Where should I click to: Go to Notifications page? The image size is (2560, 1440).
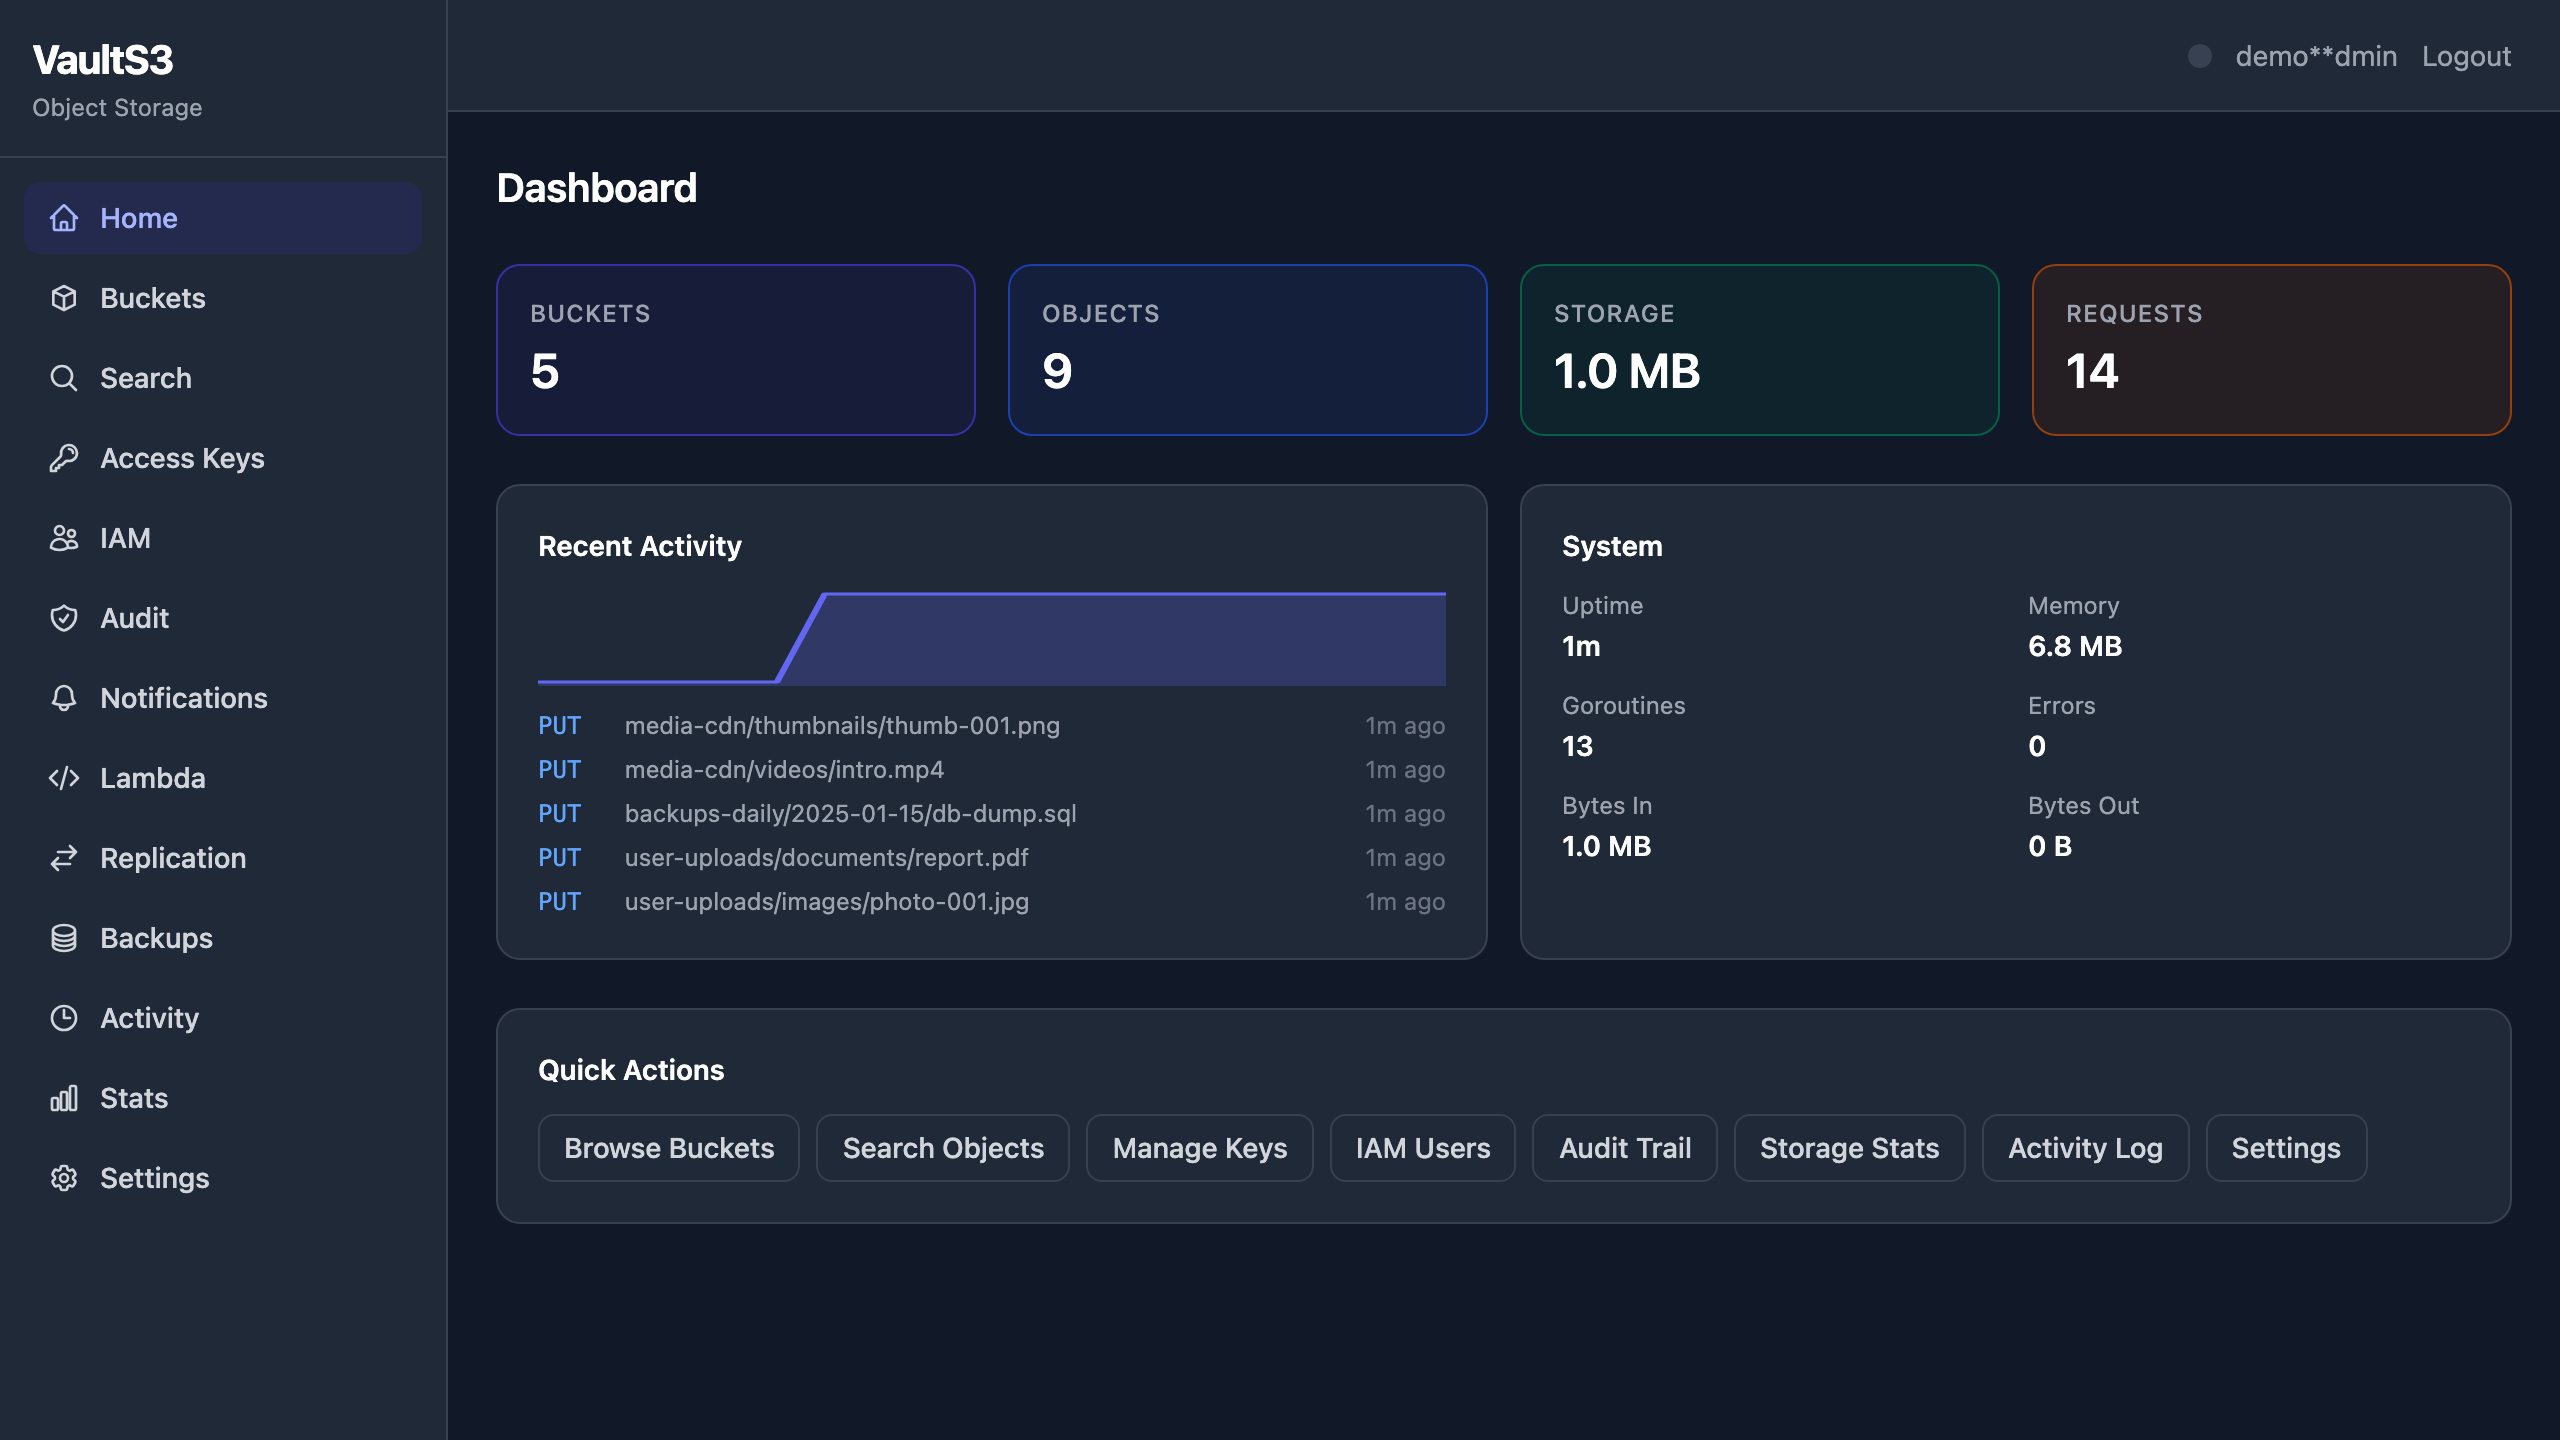click(x=223, y=698)
